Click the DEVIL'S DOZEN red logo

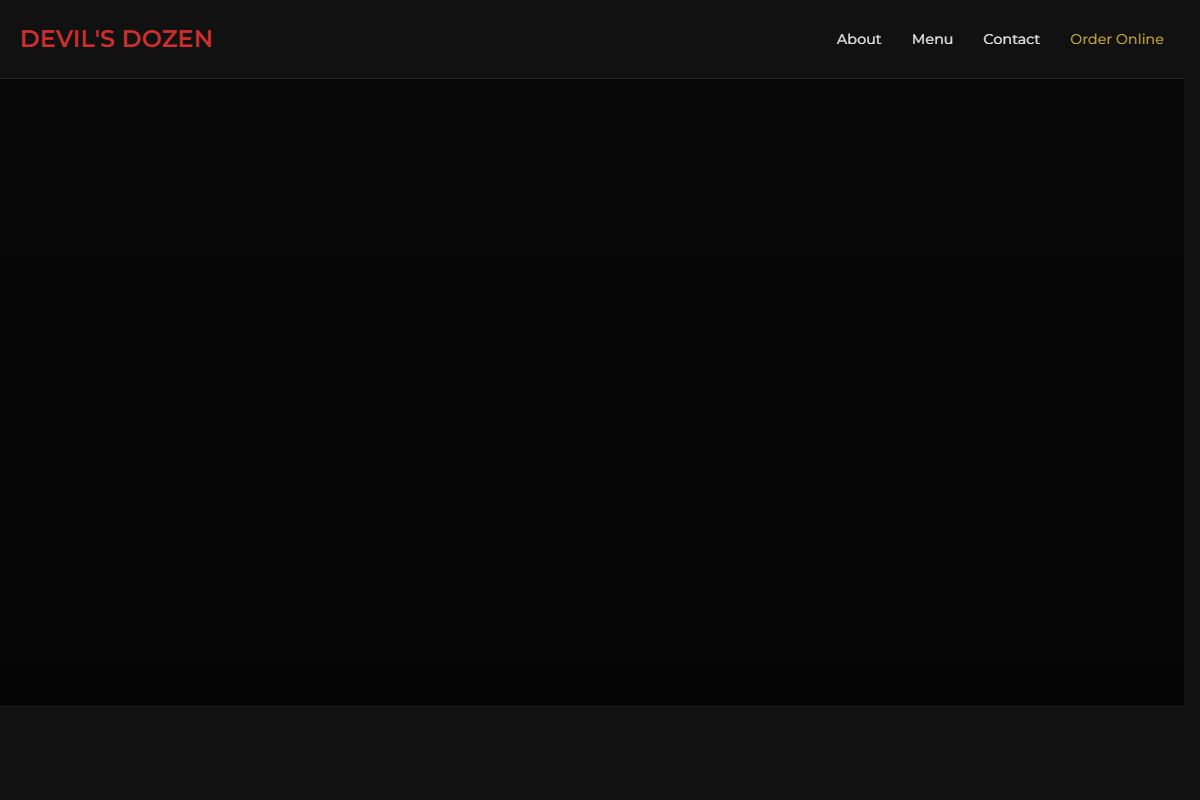[x=116, y=39]
